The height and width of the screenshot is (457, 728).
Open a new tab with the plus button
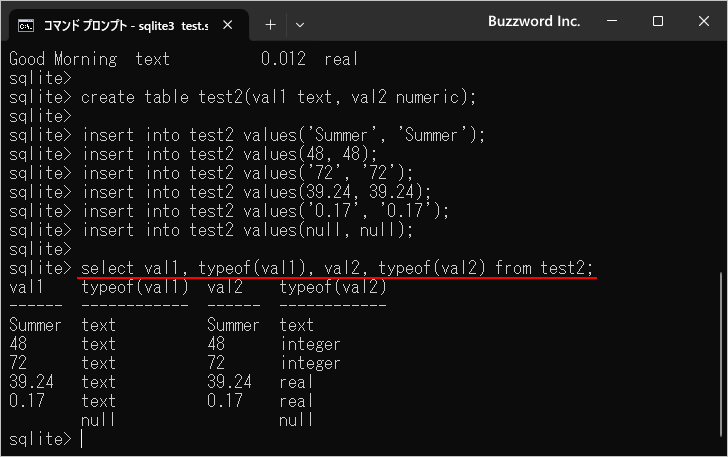click(270, 22)
